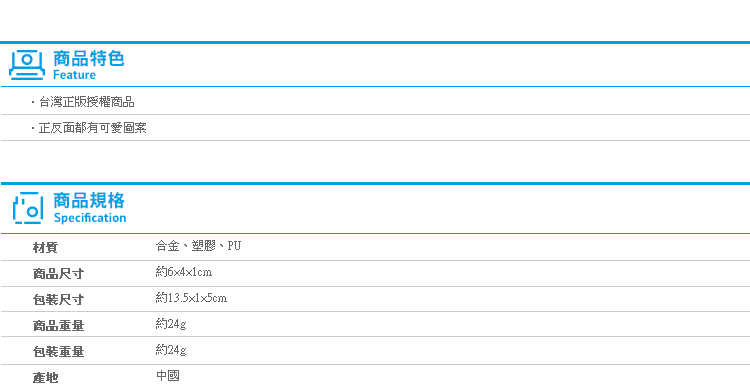Click the Feature subtitle text
The image size is (750, 389).
tap(74, 75)
